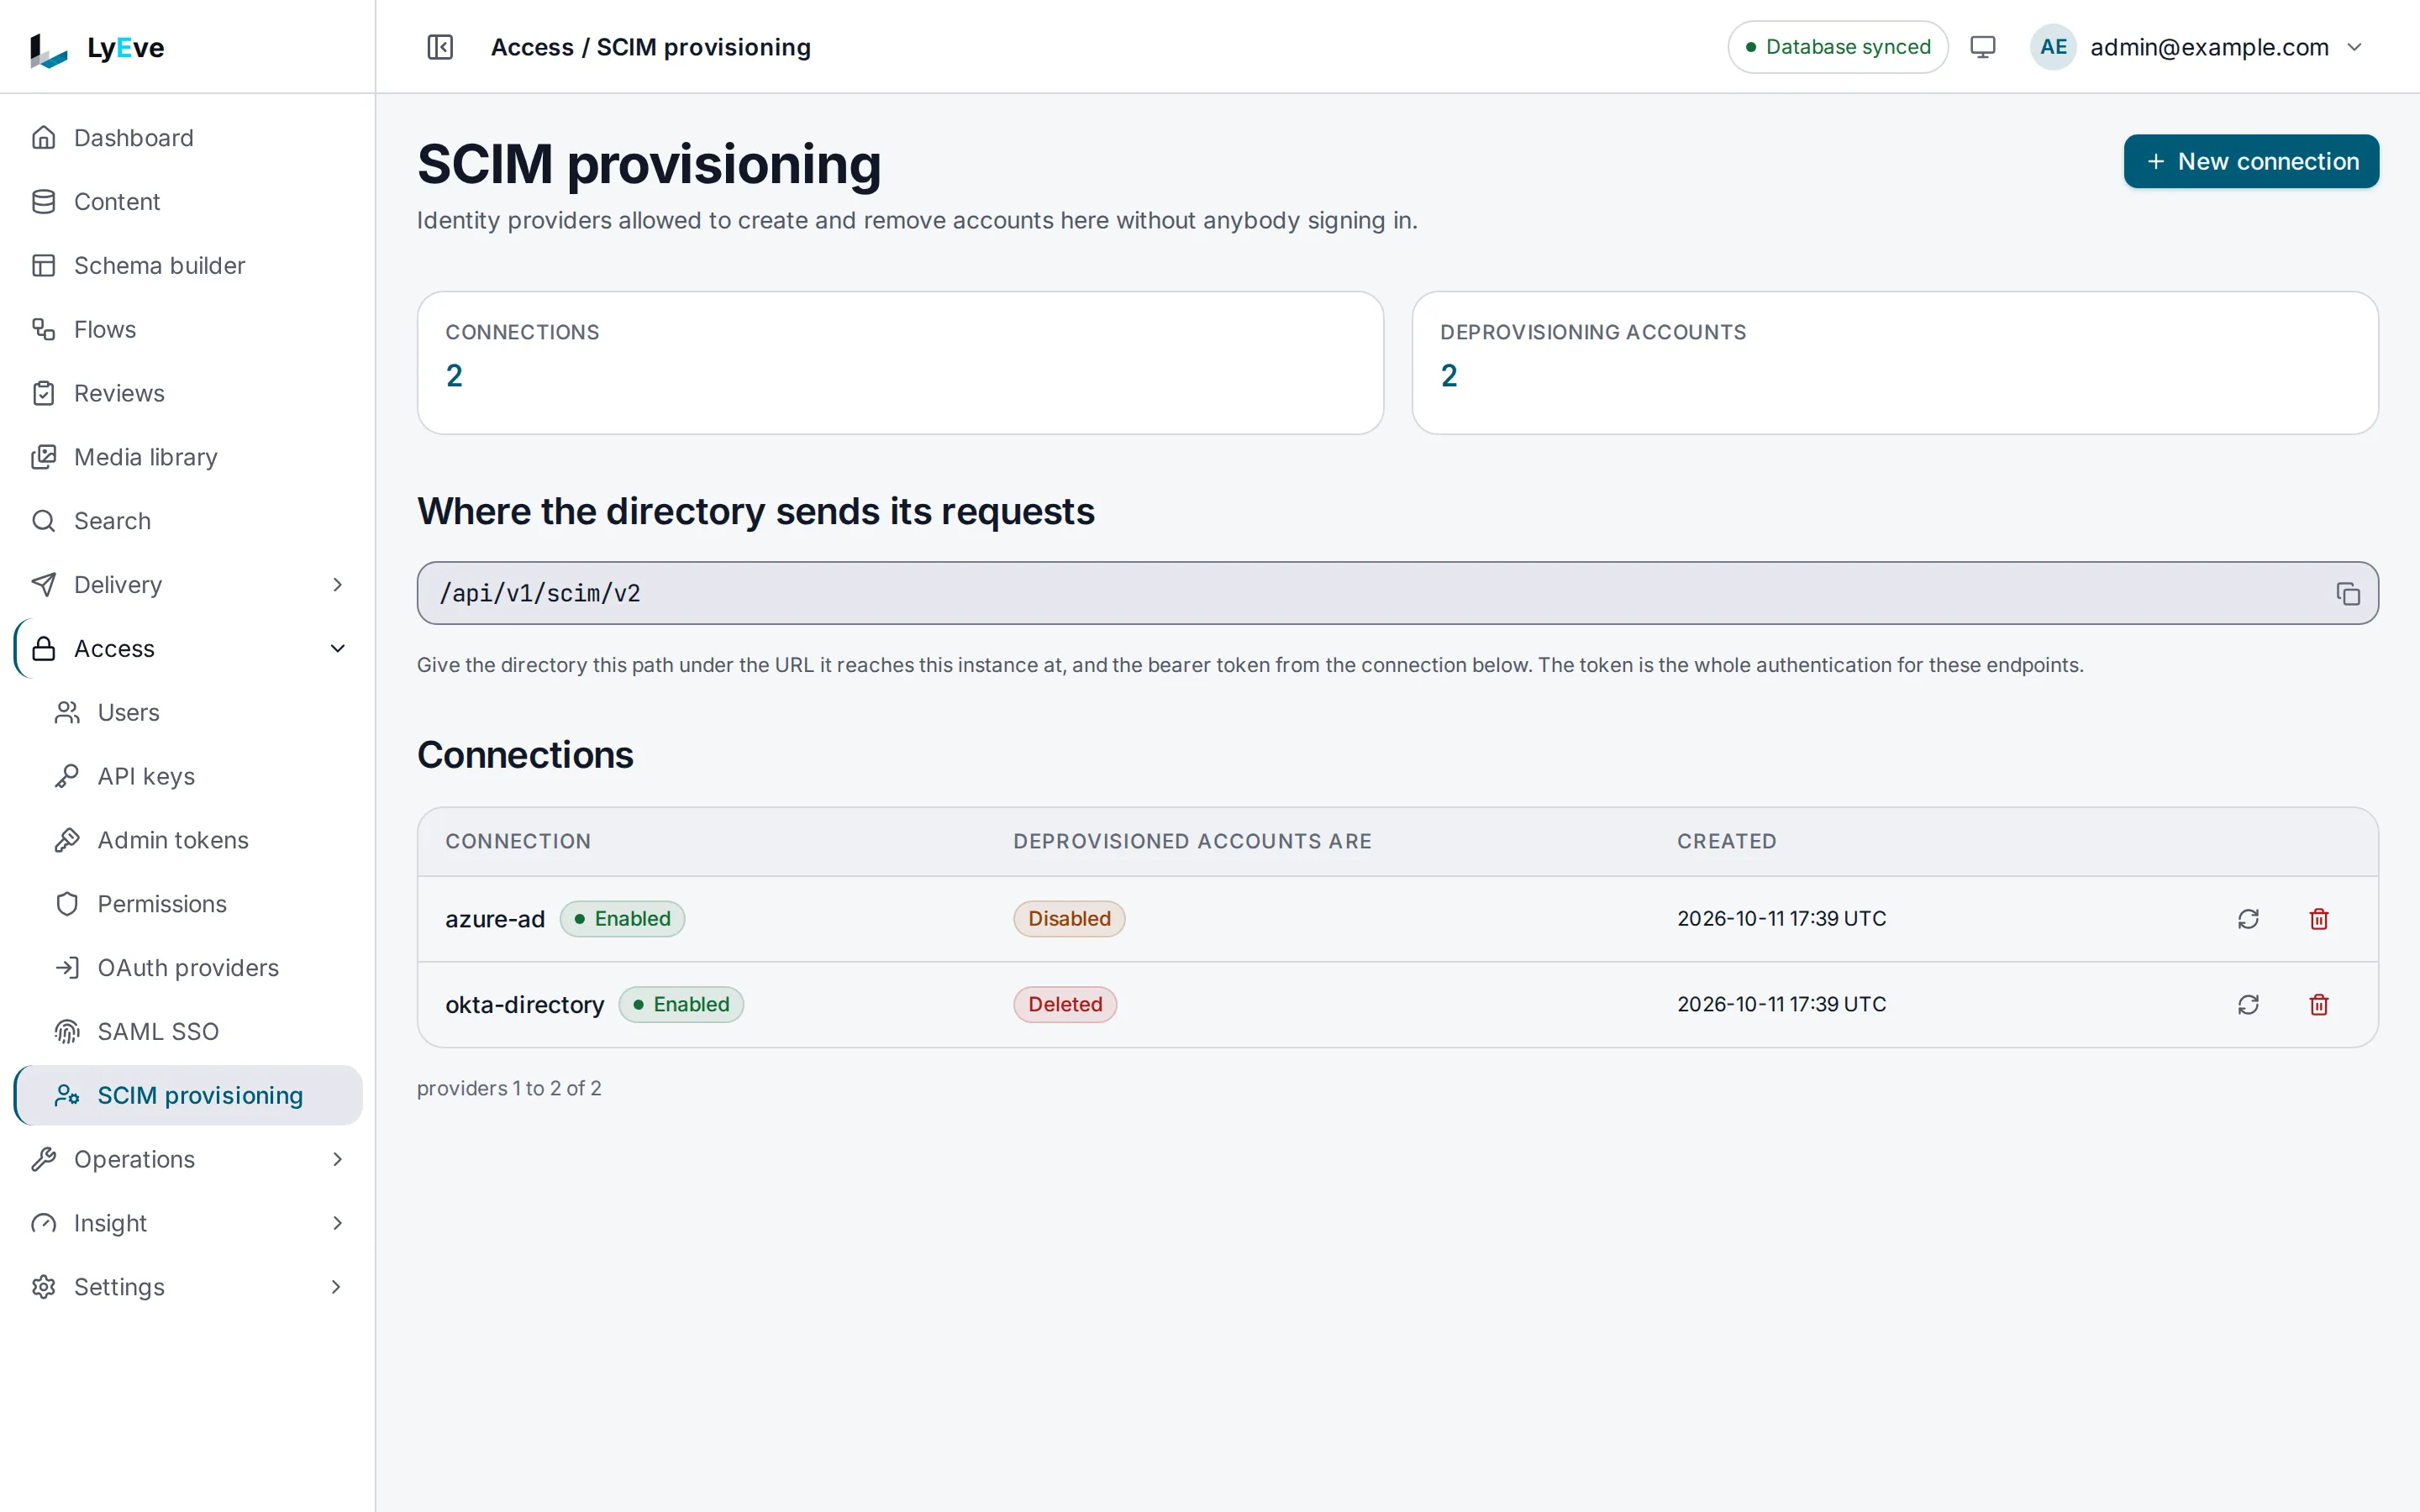Screen dimensions: 2420x1512
Task: Open Dashboard from sidebar
Action: [188, 138]
